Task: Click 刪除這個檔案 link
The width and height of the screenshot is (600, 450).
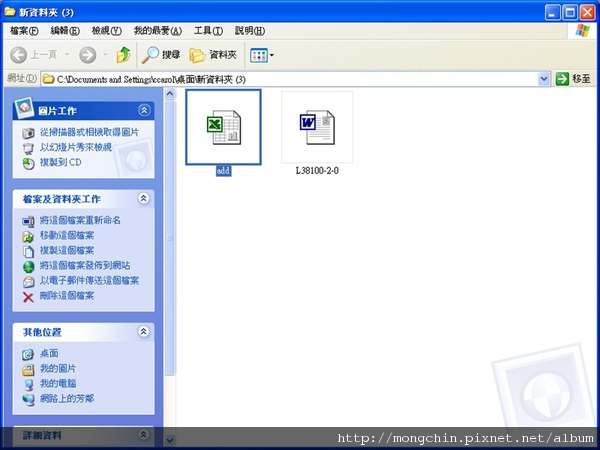Action: coord(67,296)
